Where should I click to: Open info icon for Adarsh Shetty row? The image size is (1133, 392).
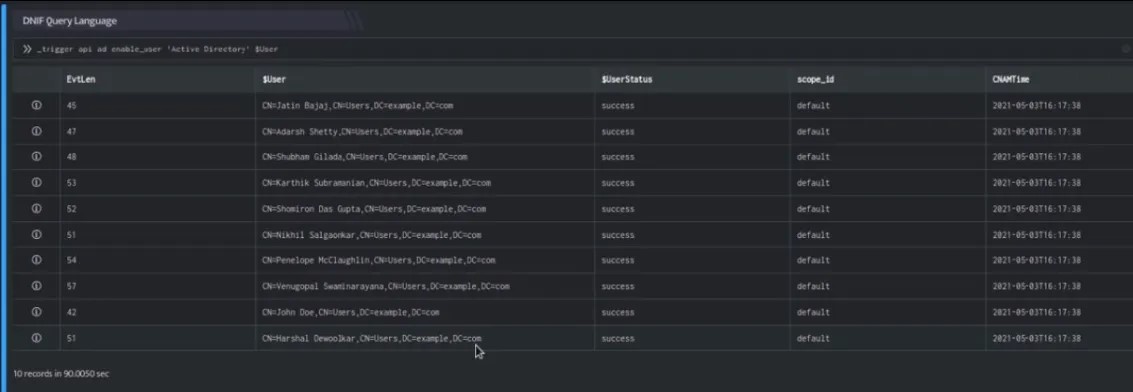tap(36, 131)
